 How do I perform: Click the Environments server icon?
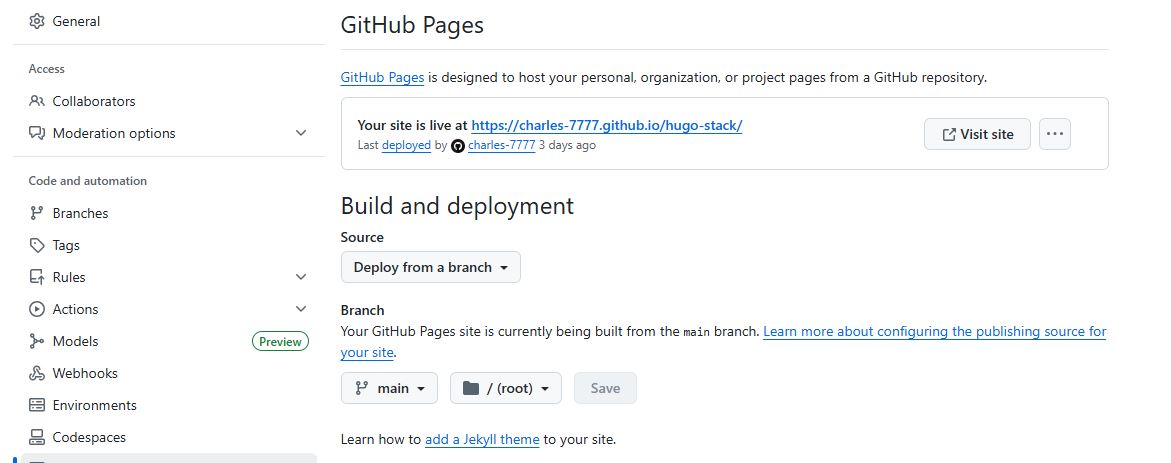point(37,405)
